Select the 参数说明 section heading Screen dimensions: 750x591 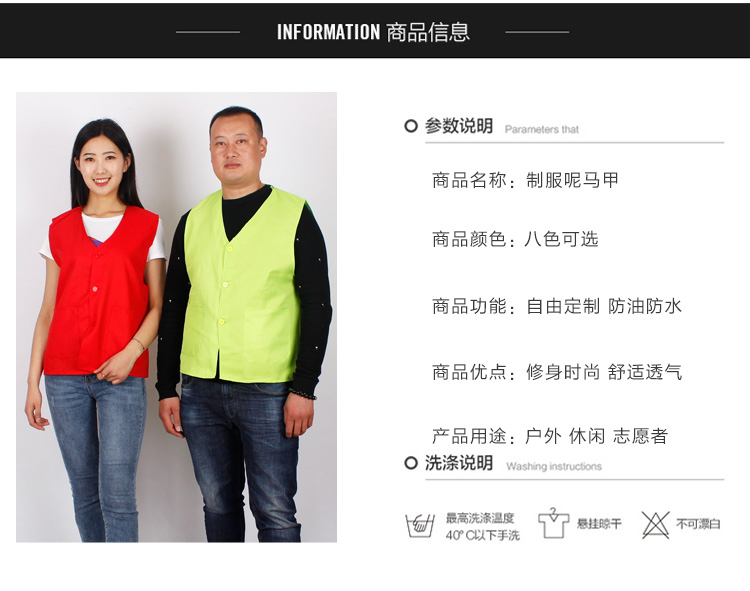(x=459, y=126)
